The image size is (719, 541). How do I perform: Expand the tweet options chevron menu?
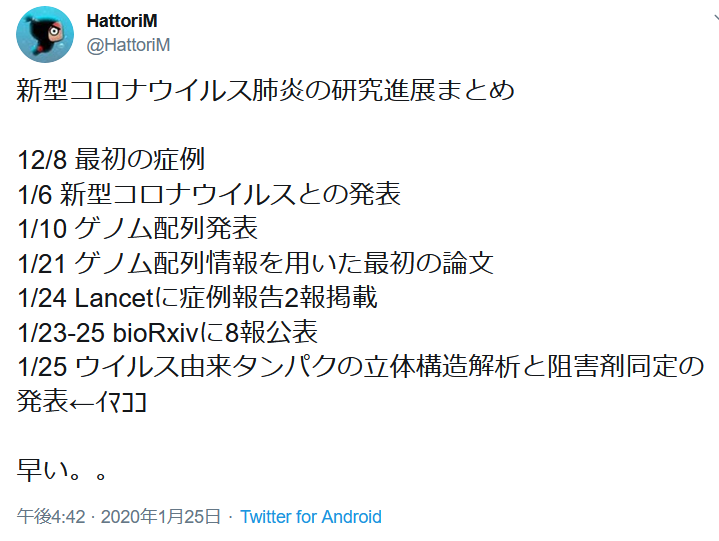click(x=716, y=19)
